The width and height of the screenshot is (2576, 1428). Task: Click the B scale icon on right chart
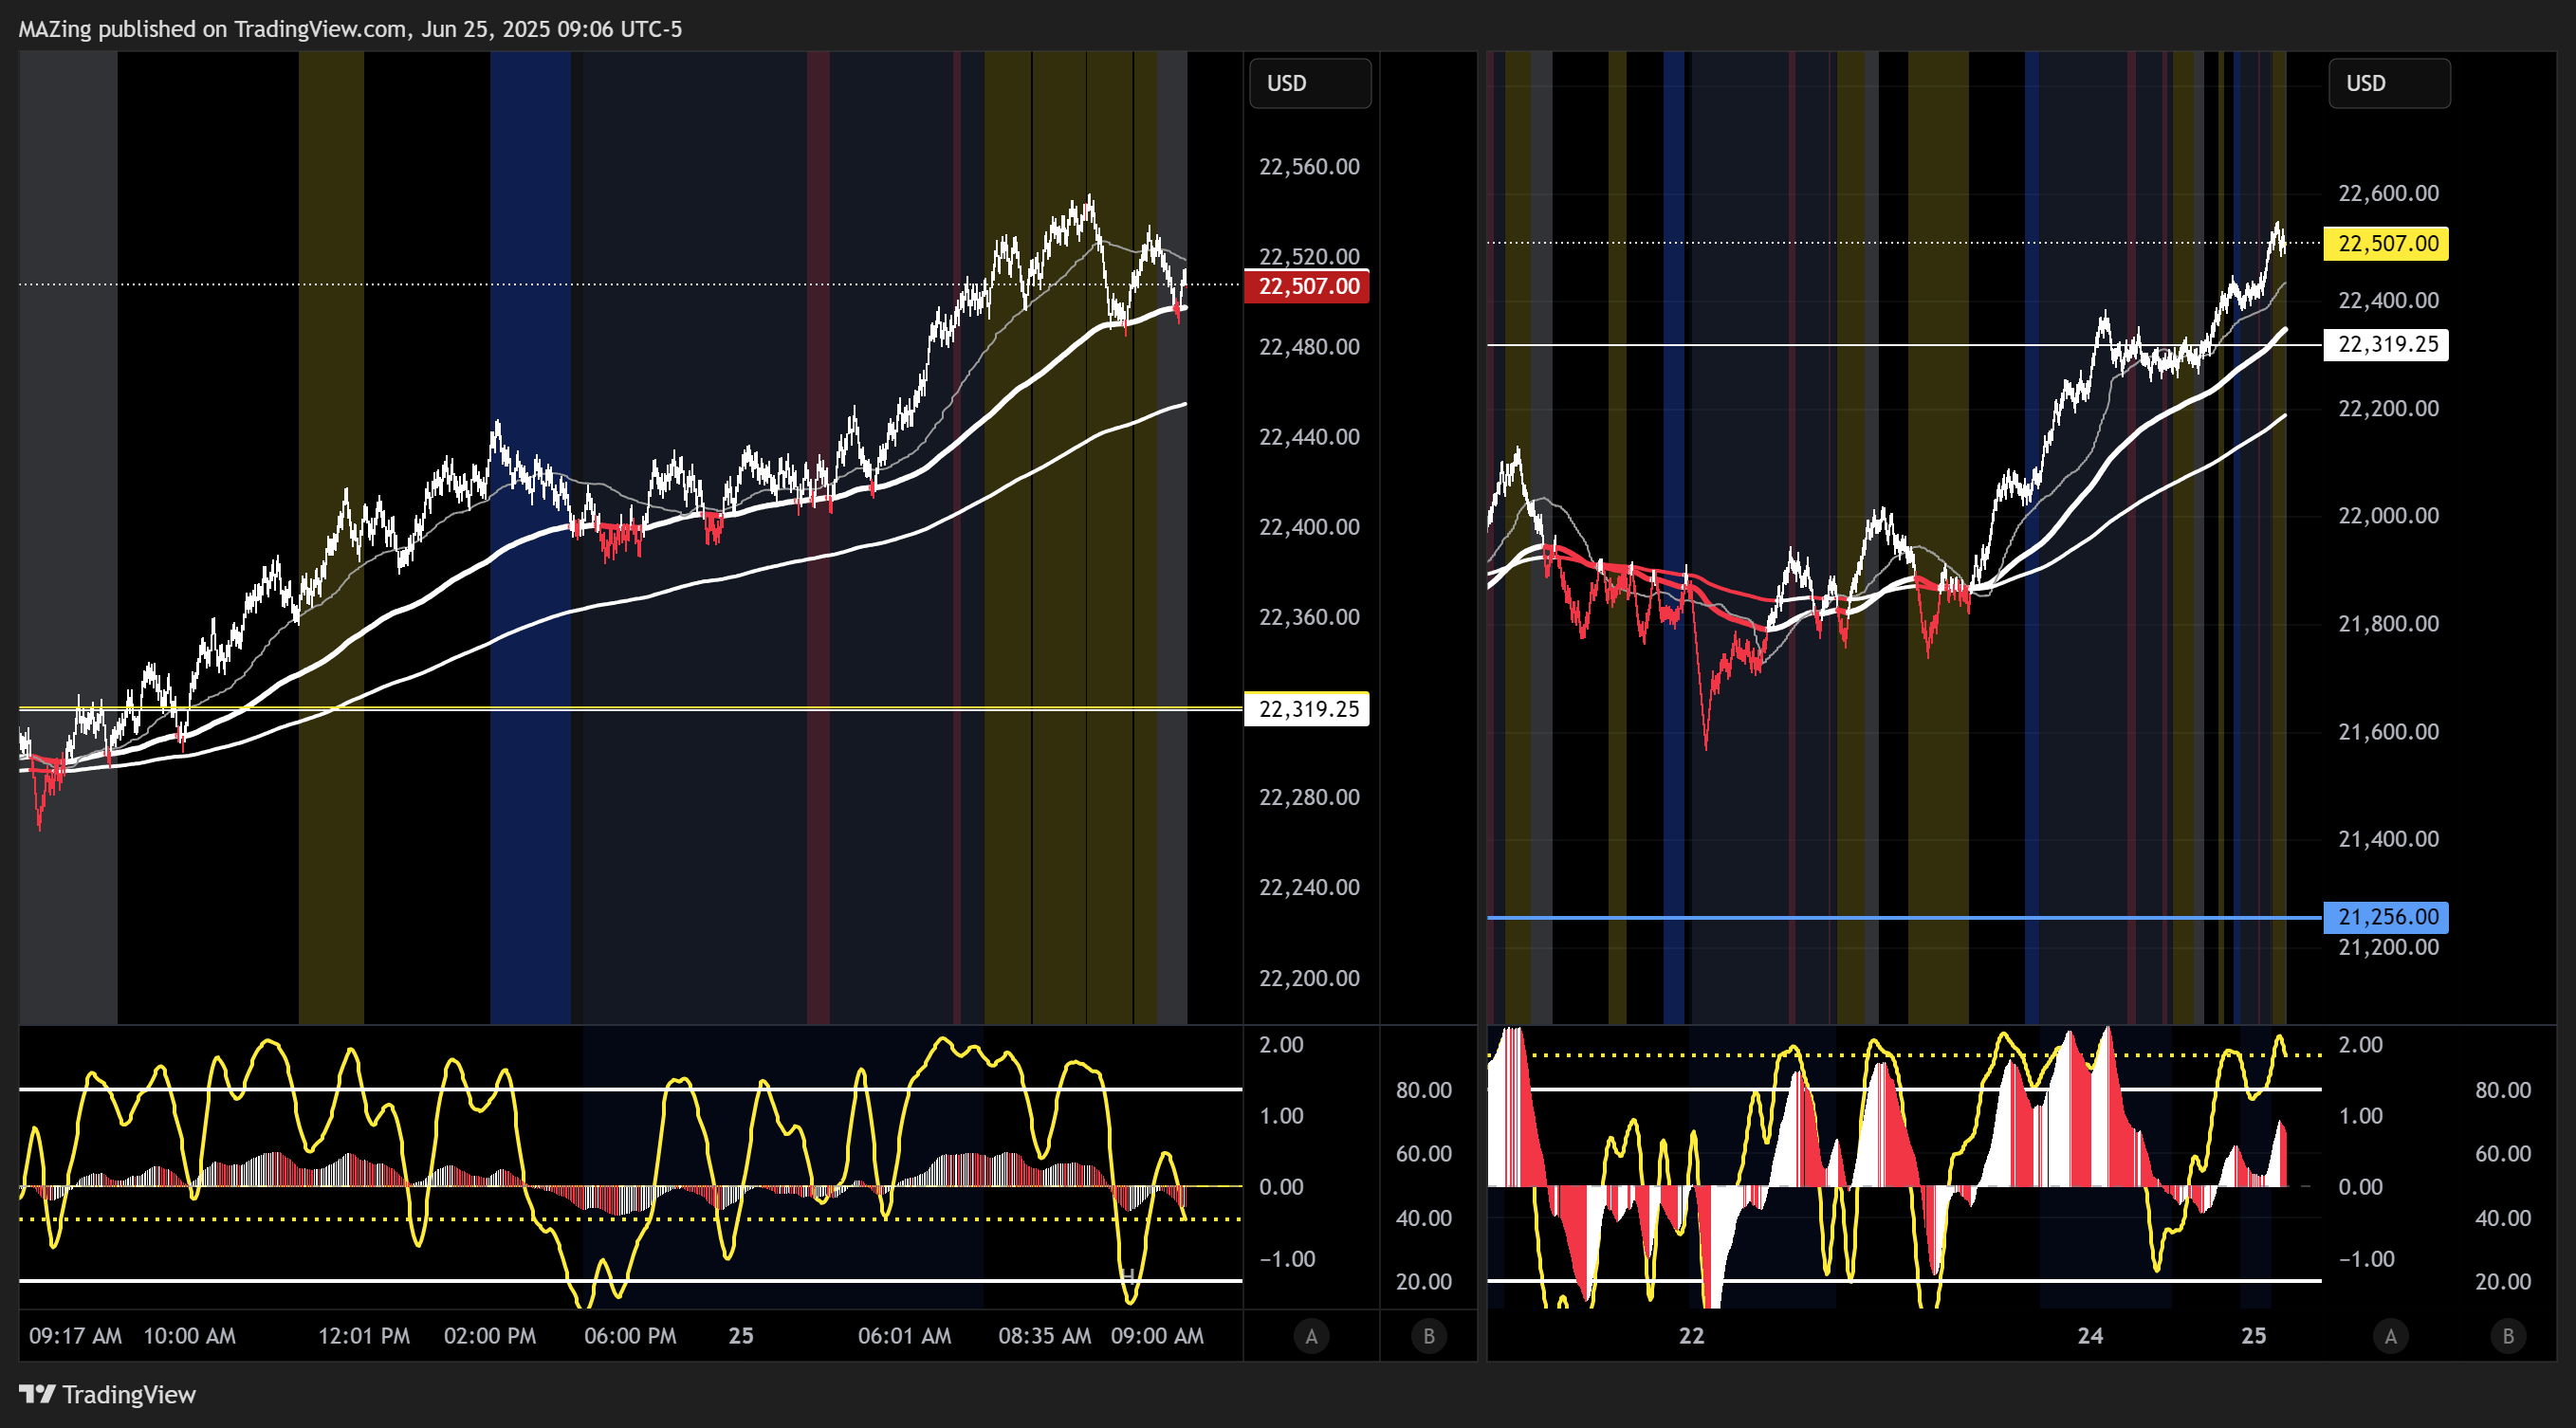[x=2508, y=1336]
